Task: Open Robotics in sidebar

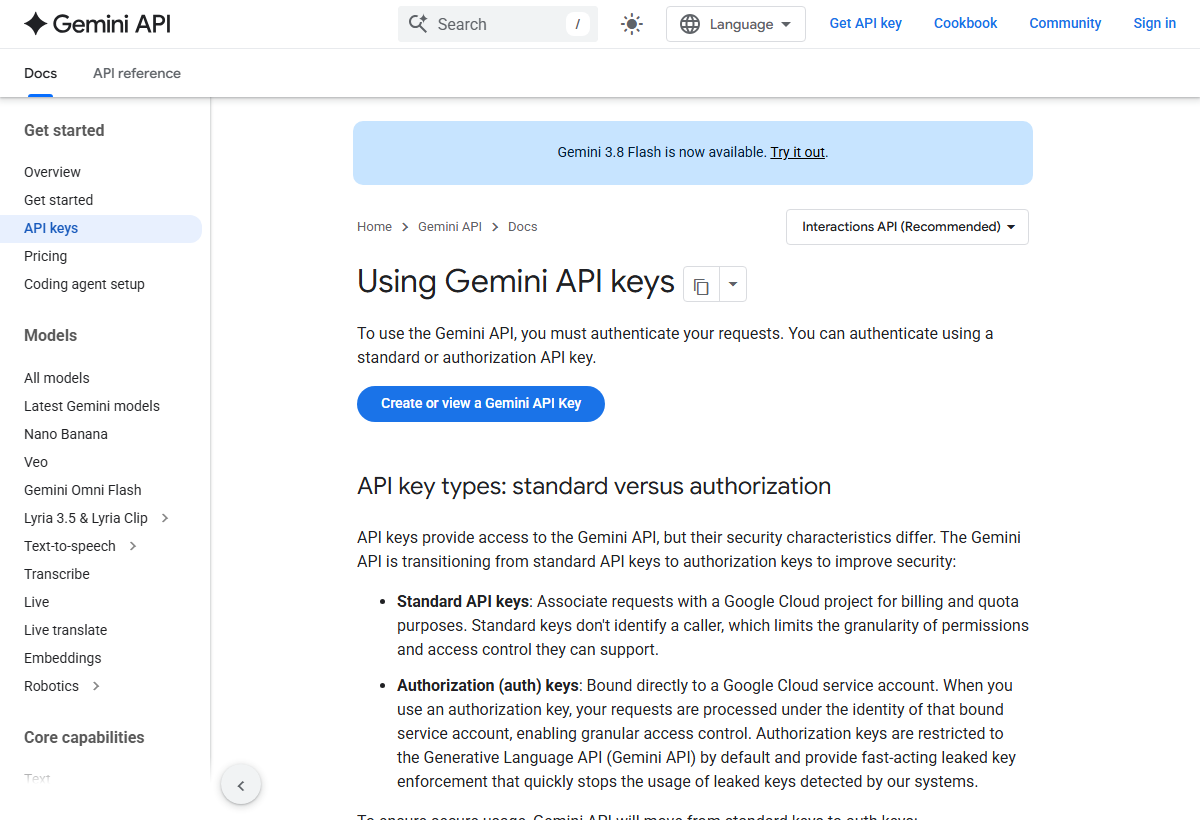Action: (x=51, y=686)
